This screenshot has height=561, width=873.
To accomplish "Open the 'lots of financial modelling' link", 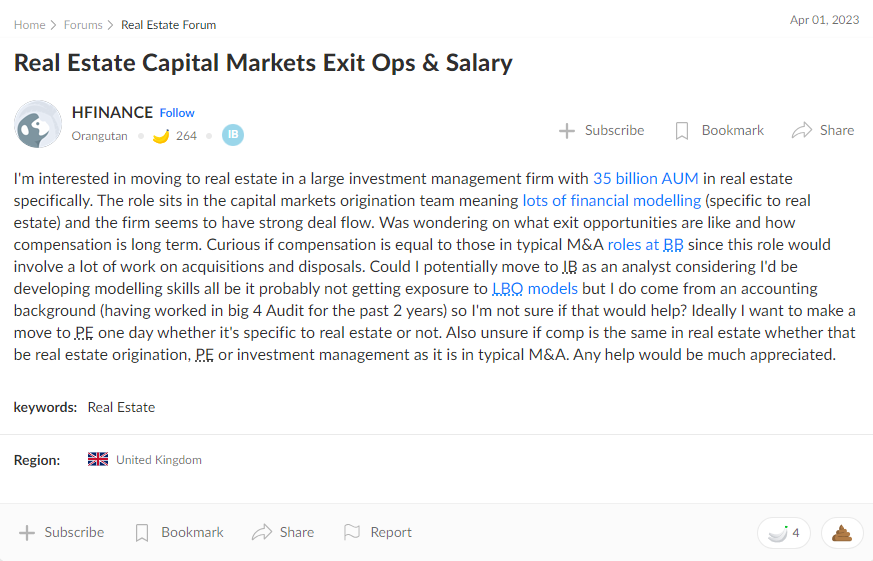I will tap(611, 201).
